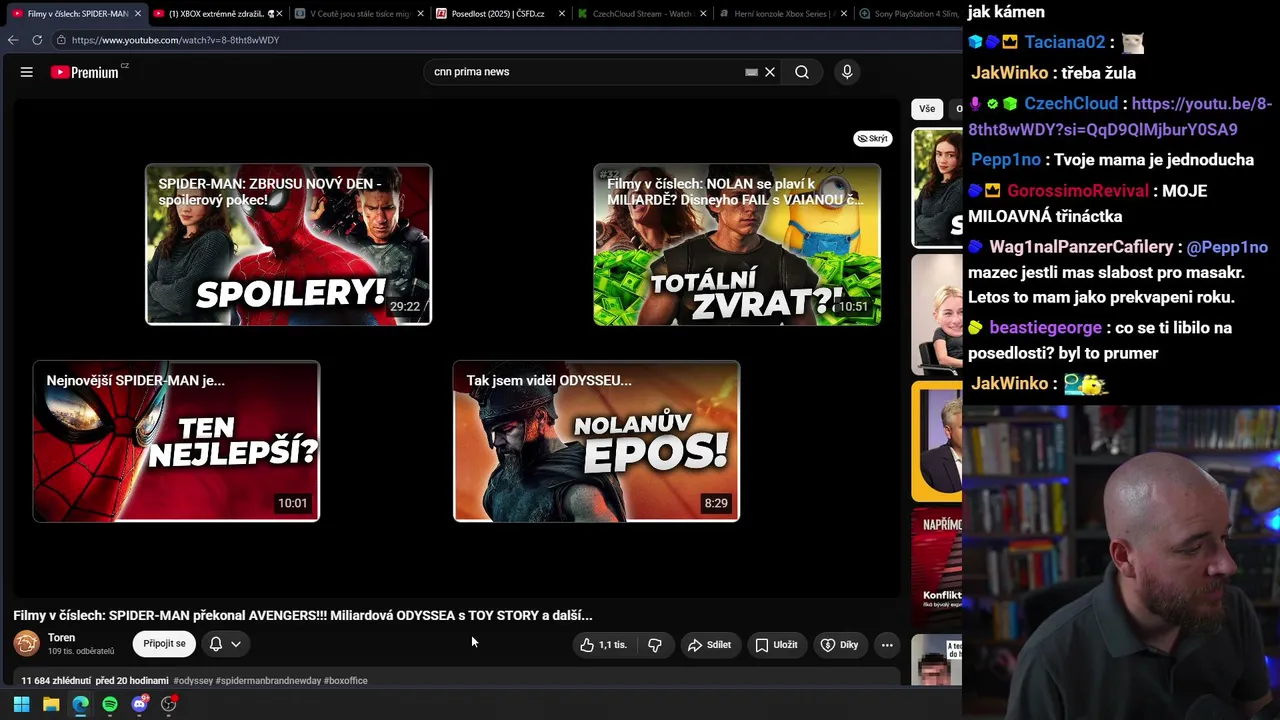Clear the search query with the X icon
Viewport: 1280px width, 720px height.
pyautogui.click(x=770, y=72)
